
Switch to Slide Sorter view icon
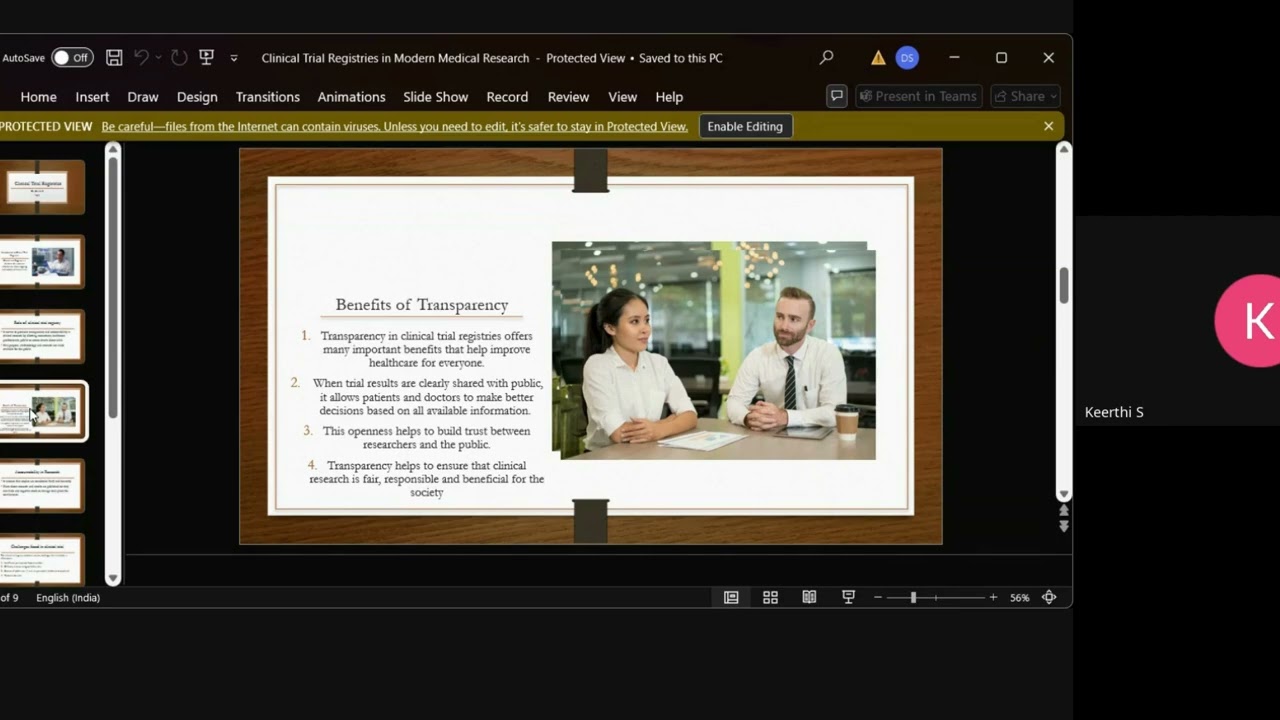(770, 597)
